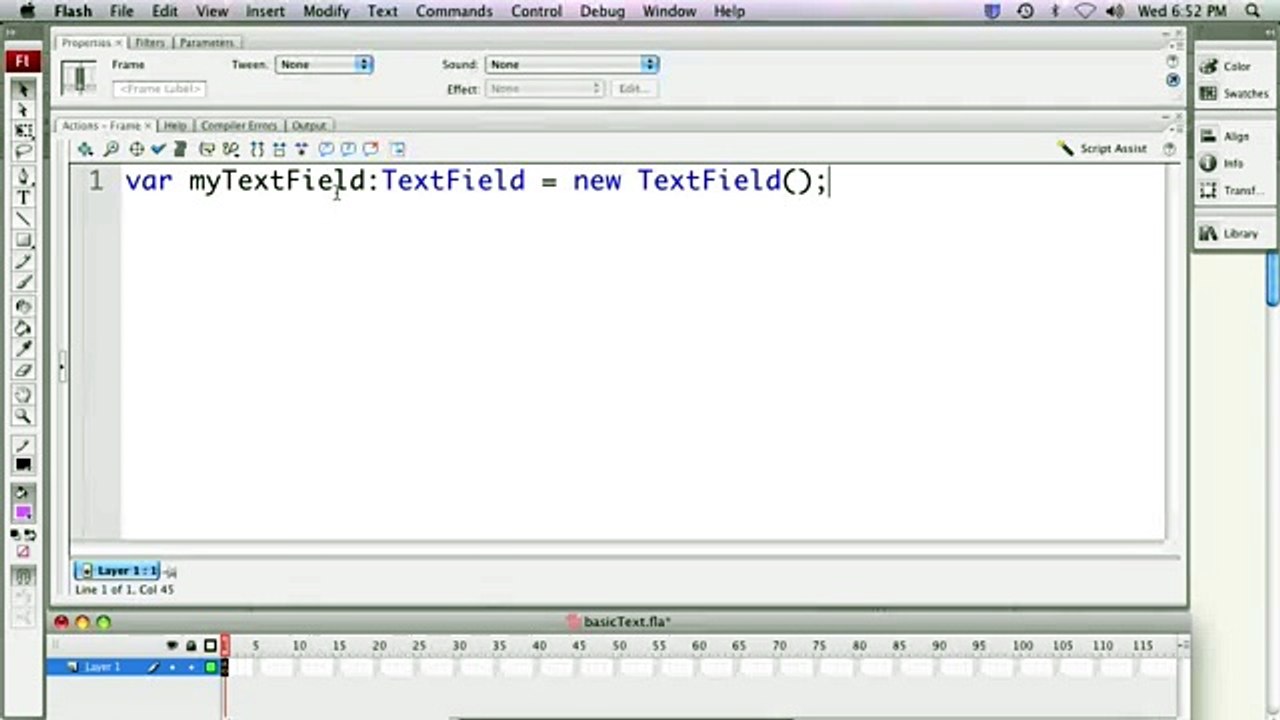This screenshot has height=720, width=1280.
Task: Click the Show code hint icon
Action: [207, 149]
